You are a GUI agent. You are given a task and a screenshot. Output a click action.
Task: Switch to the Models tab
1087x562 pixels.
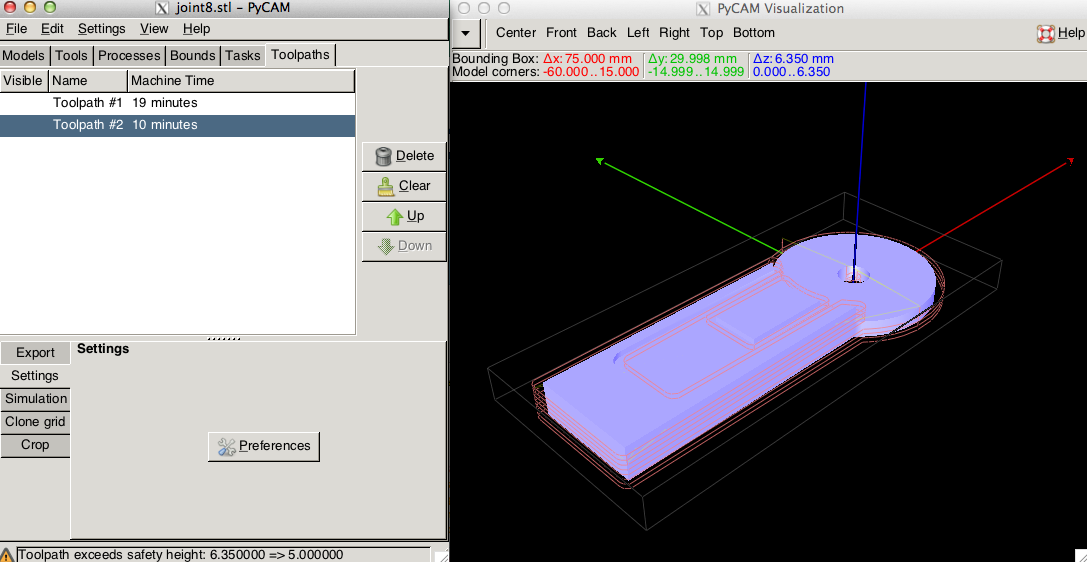click(x=24, y=55)
